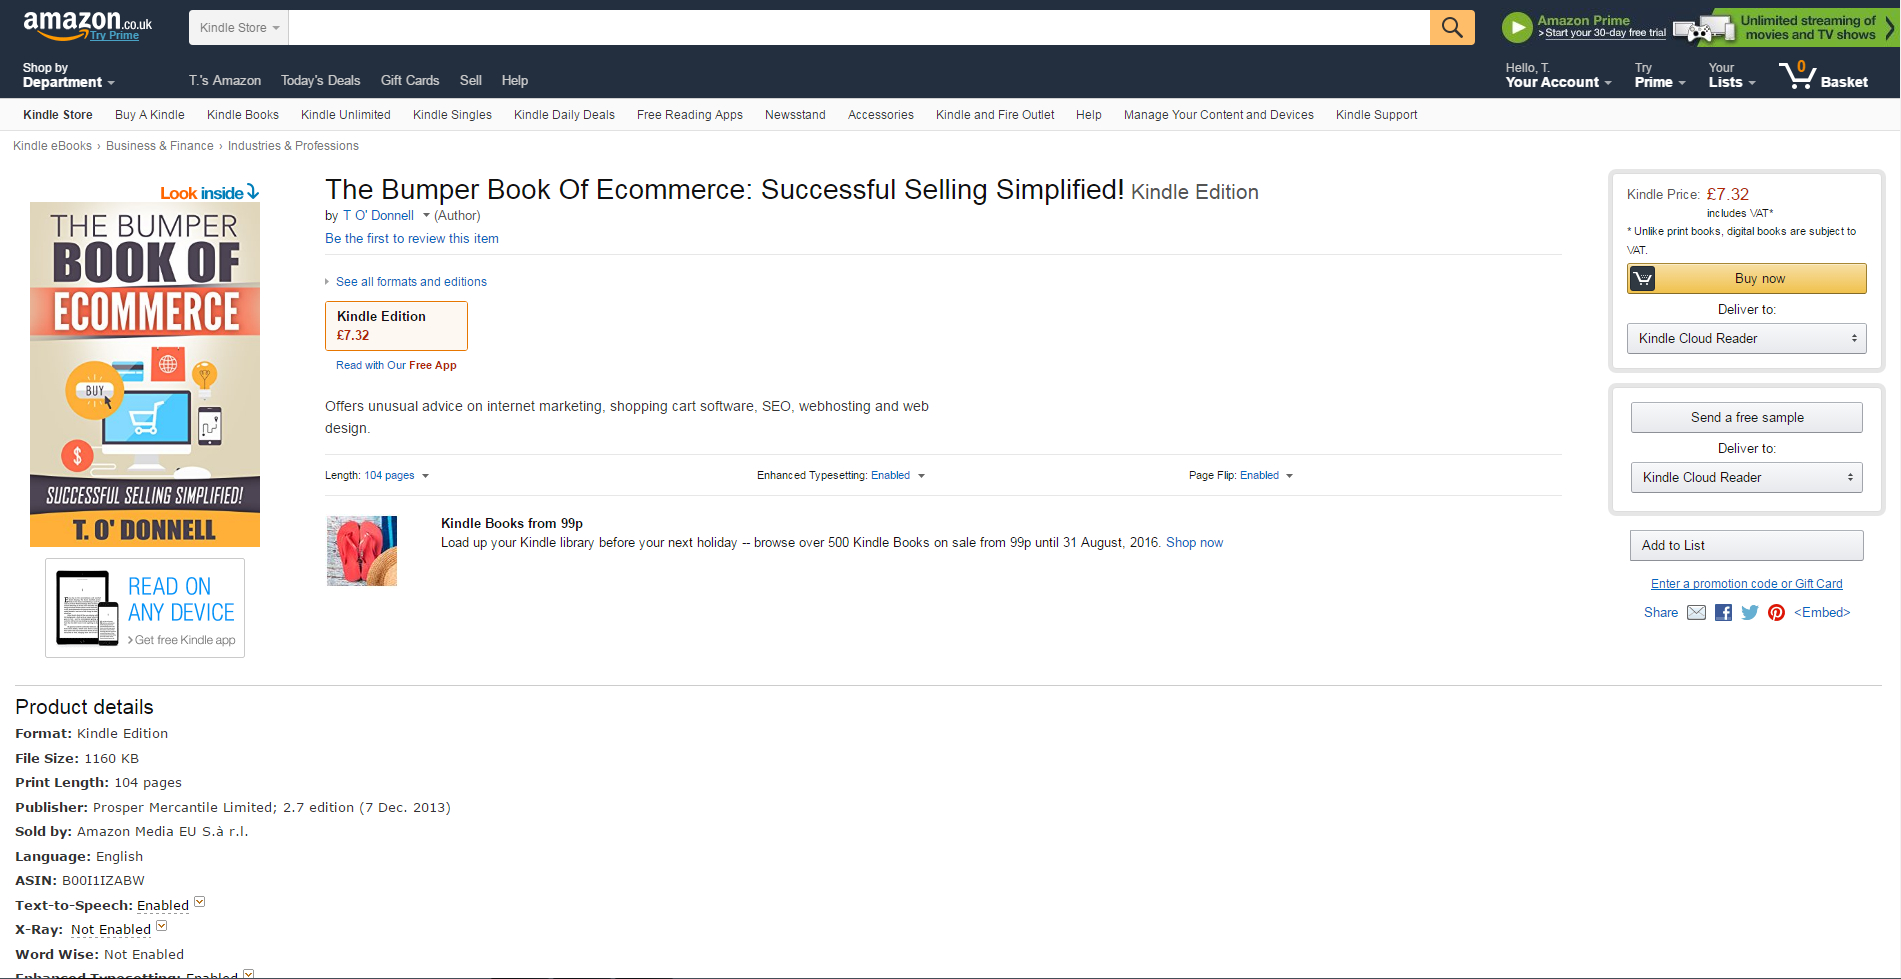The height and width of the screenshot is (979, 1901).
Task: Open the Kindle Store search category dropdown
Action: [239, 27]
